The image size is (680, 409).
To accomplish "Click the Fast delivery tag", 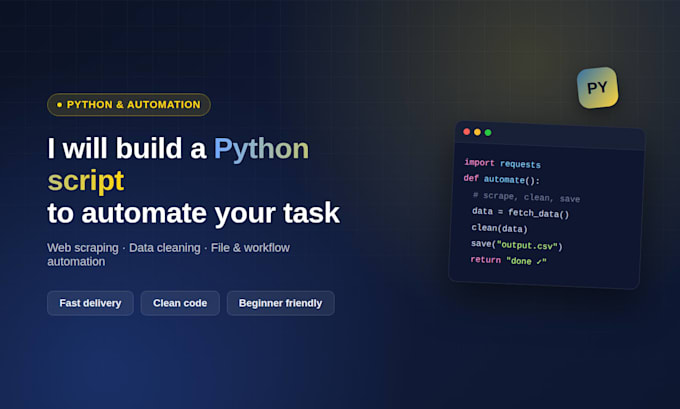I will 90,303.
